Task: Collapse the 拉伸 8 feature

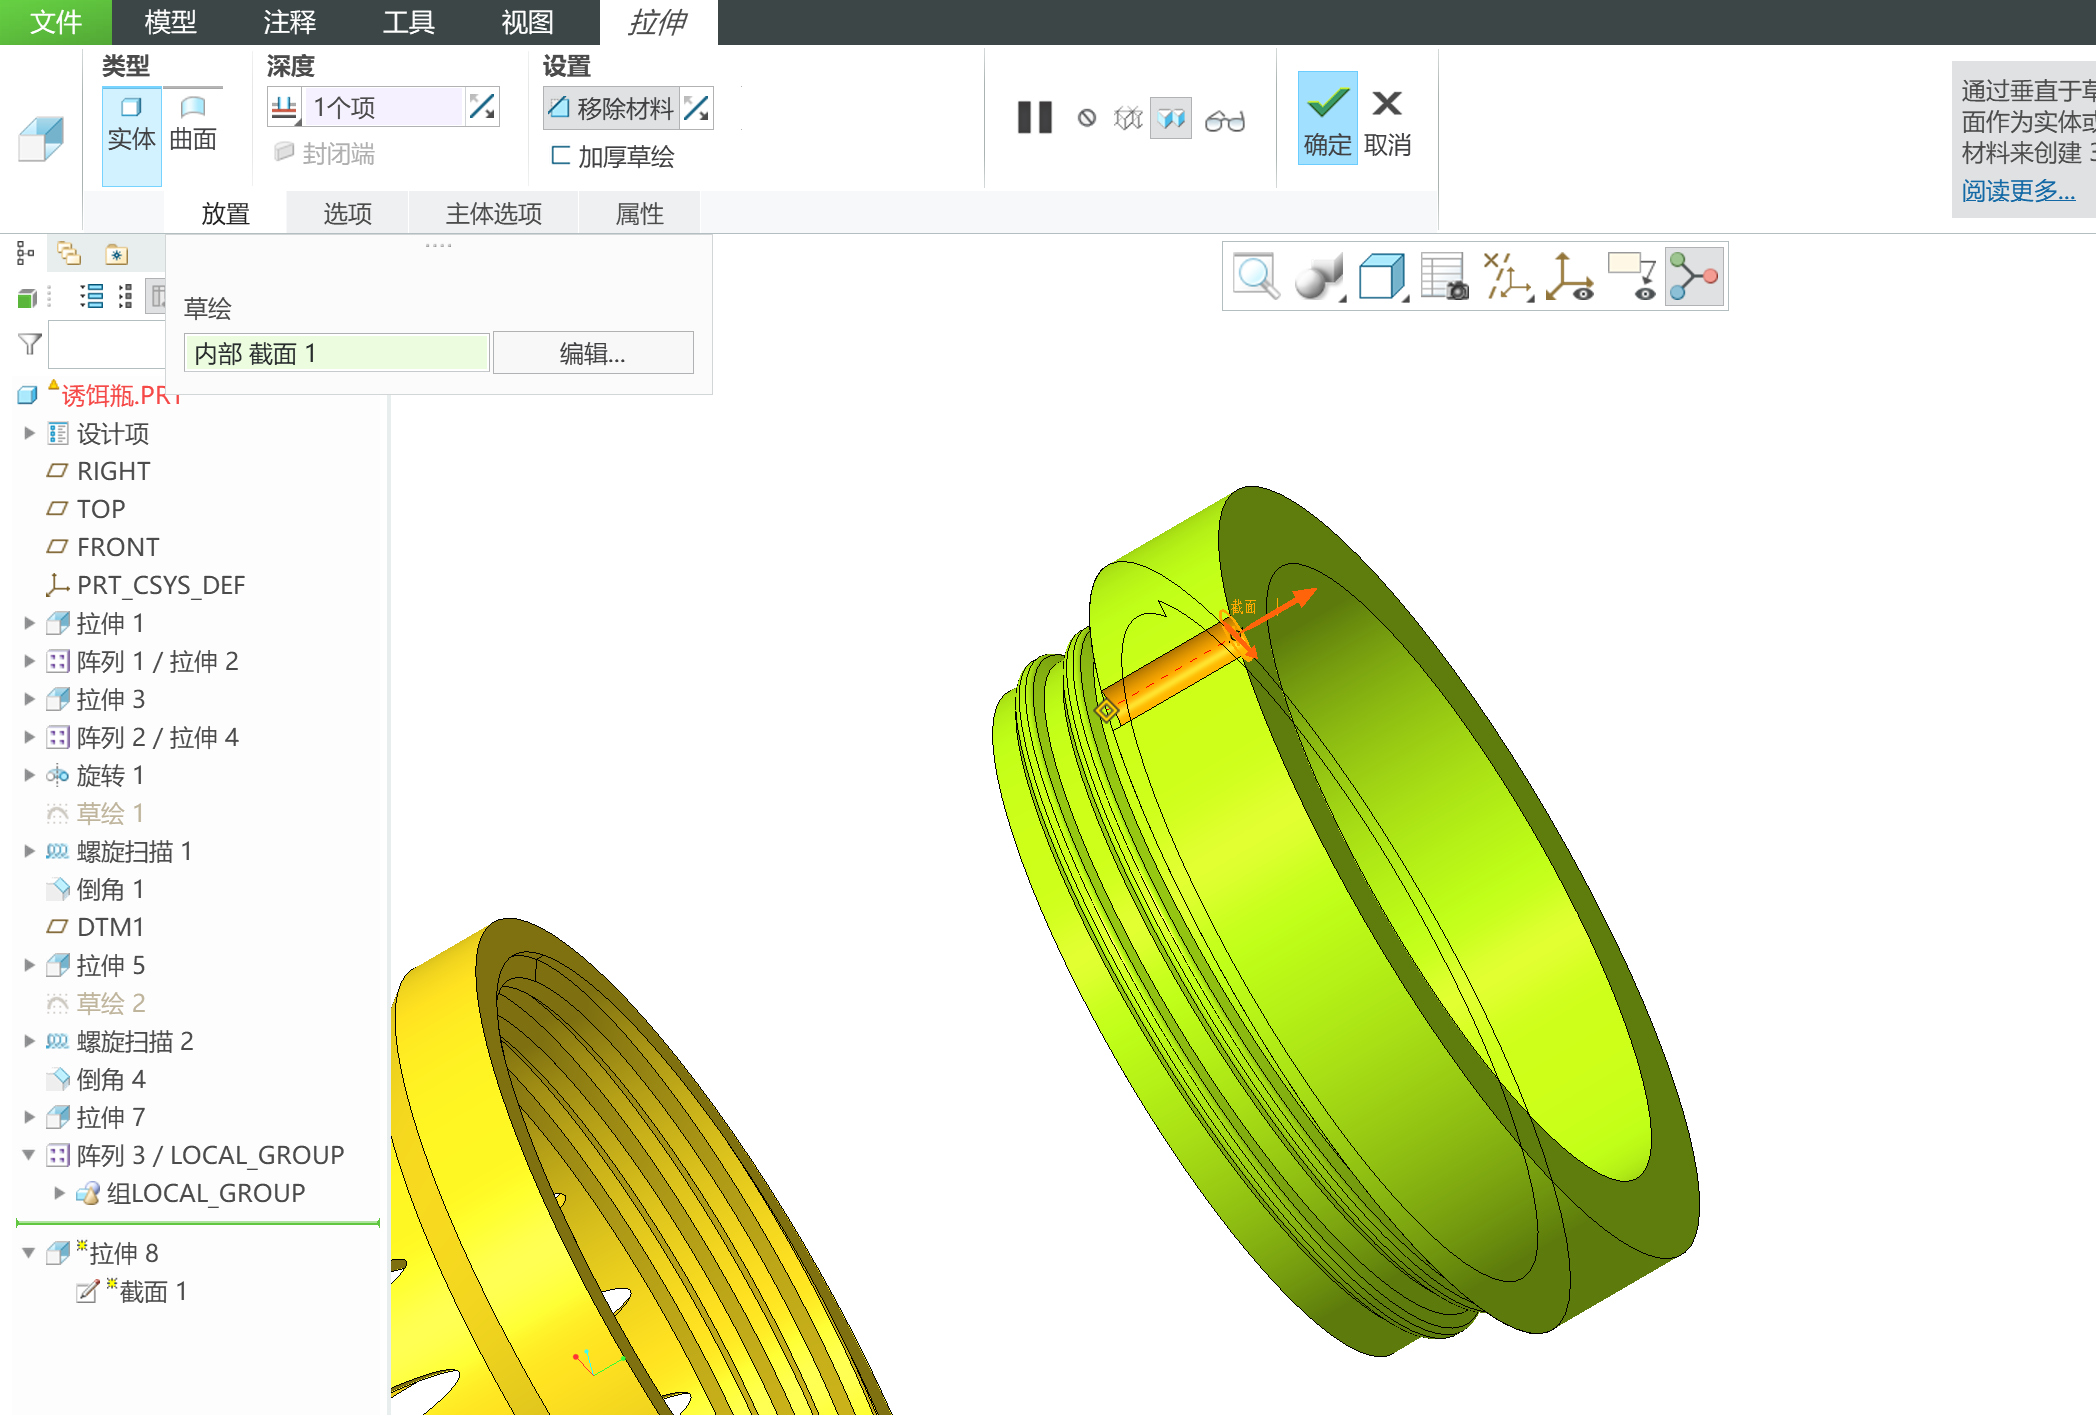Action: pyautogui.click(x=29, y=1253)
